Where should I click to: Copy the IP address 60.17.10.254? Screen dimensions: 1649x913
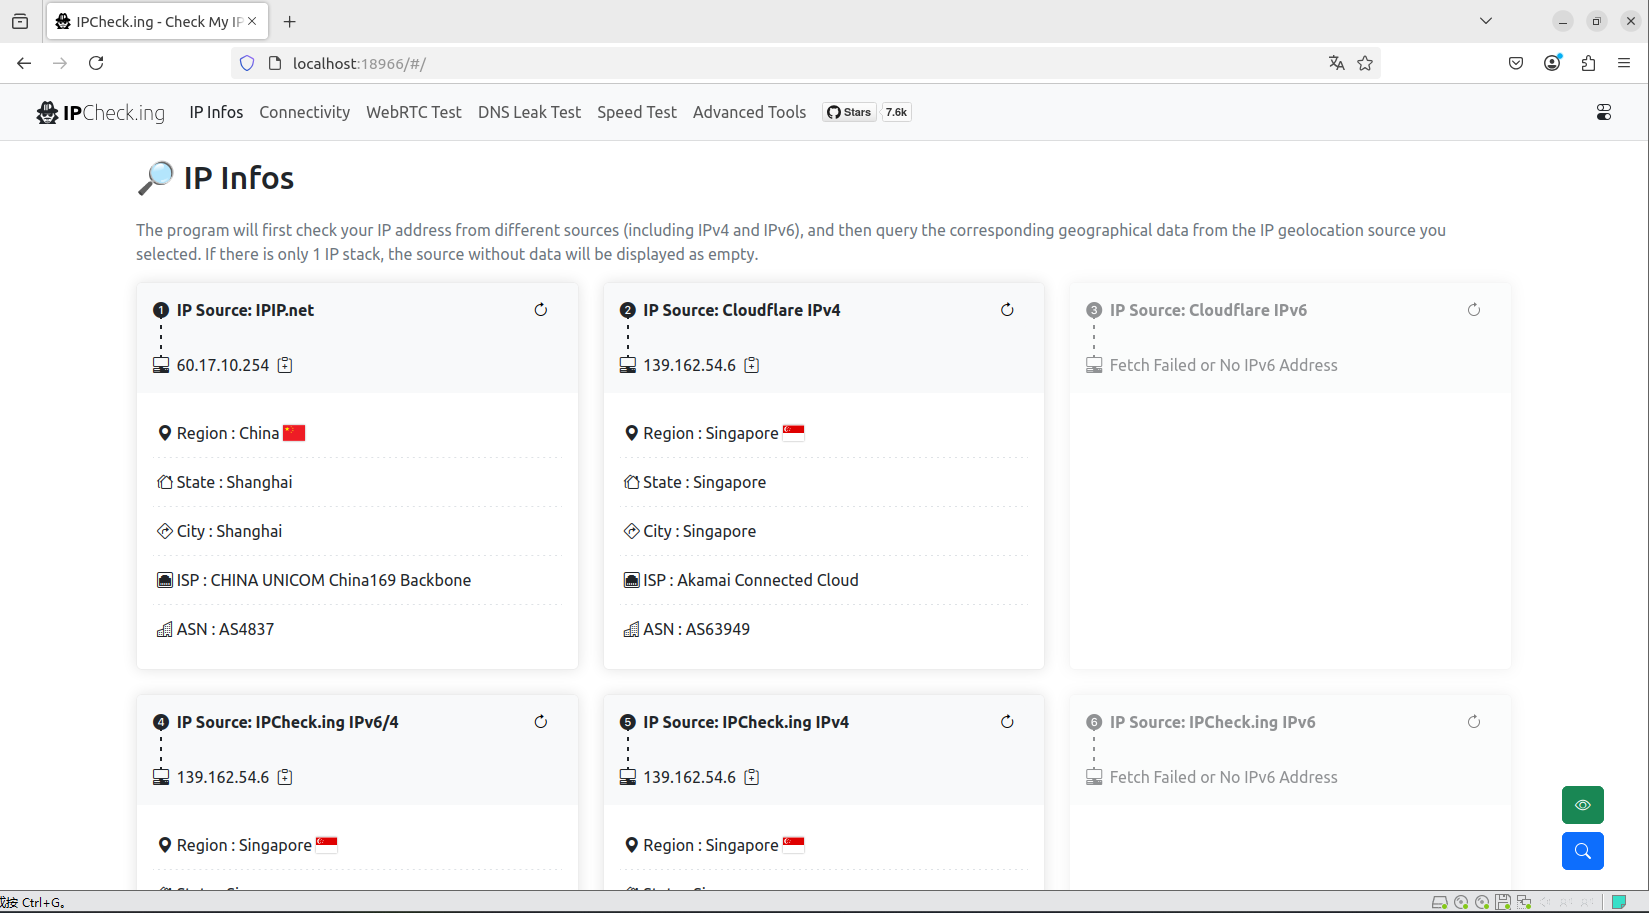pyautogui.click(x=285, y=365)
